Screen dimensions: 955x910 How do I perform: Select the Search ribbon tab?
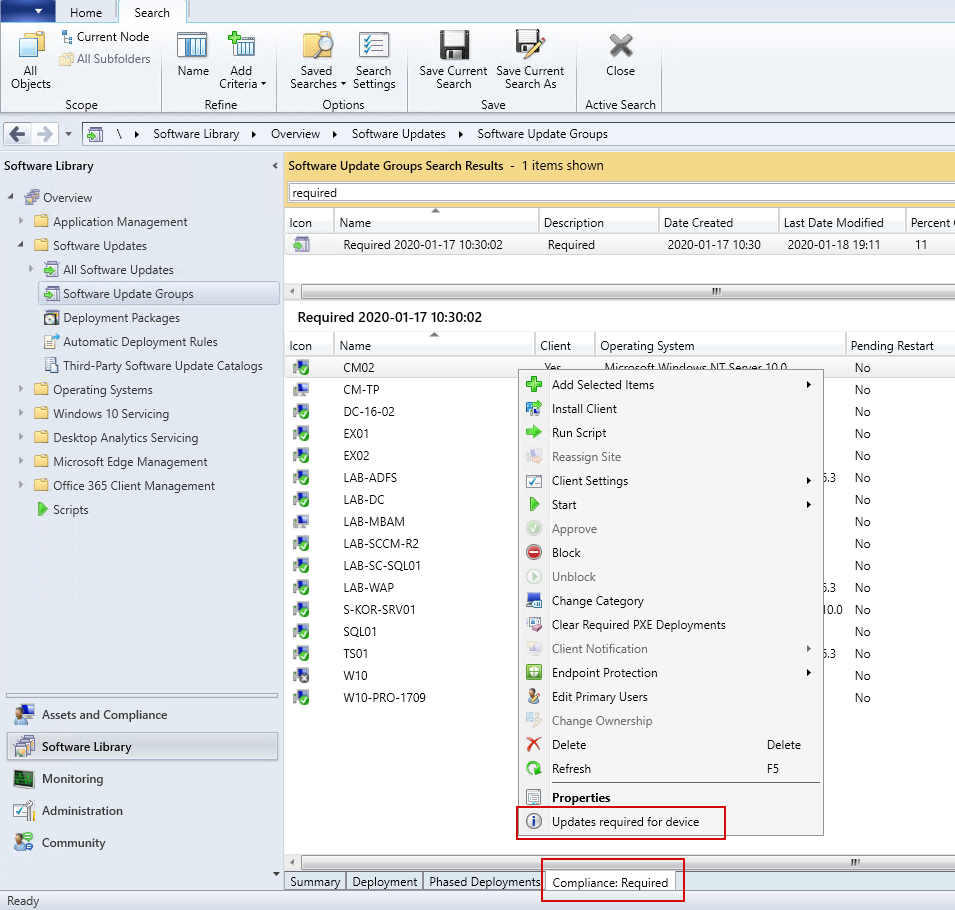click(152, 12)
